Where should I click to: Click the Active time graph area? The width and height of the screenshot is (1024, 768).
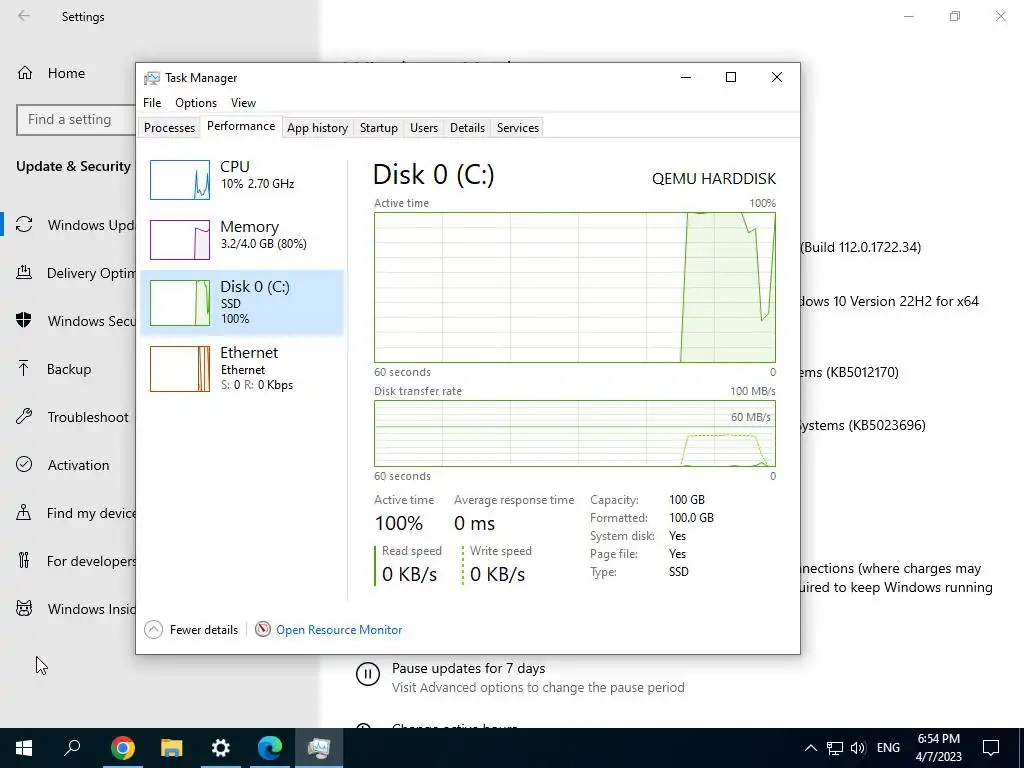tap(575, 287)
